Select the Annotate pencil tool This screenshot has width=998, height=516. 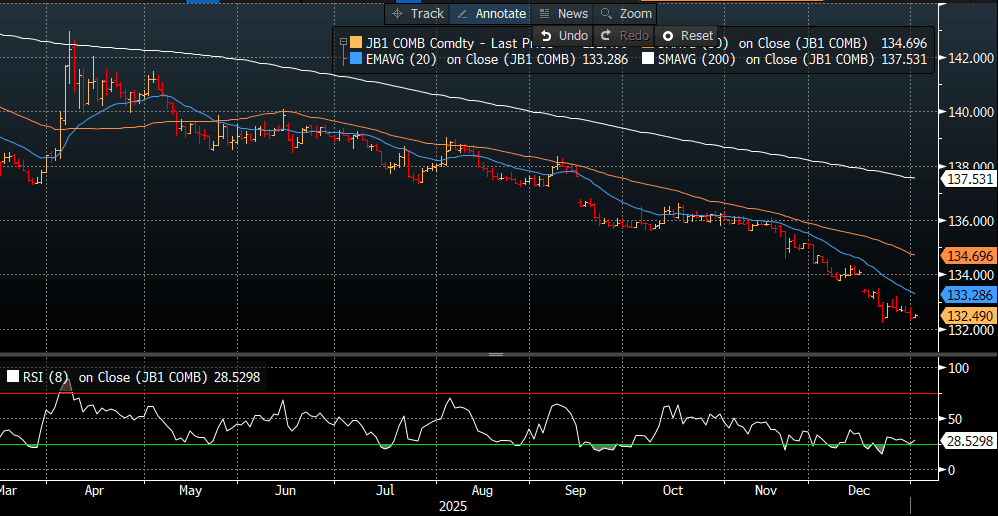490,14
